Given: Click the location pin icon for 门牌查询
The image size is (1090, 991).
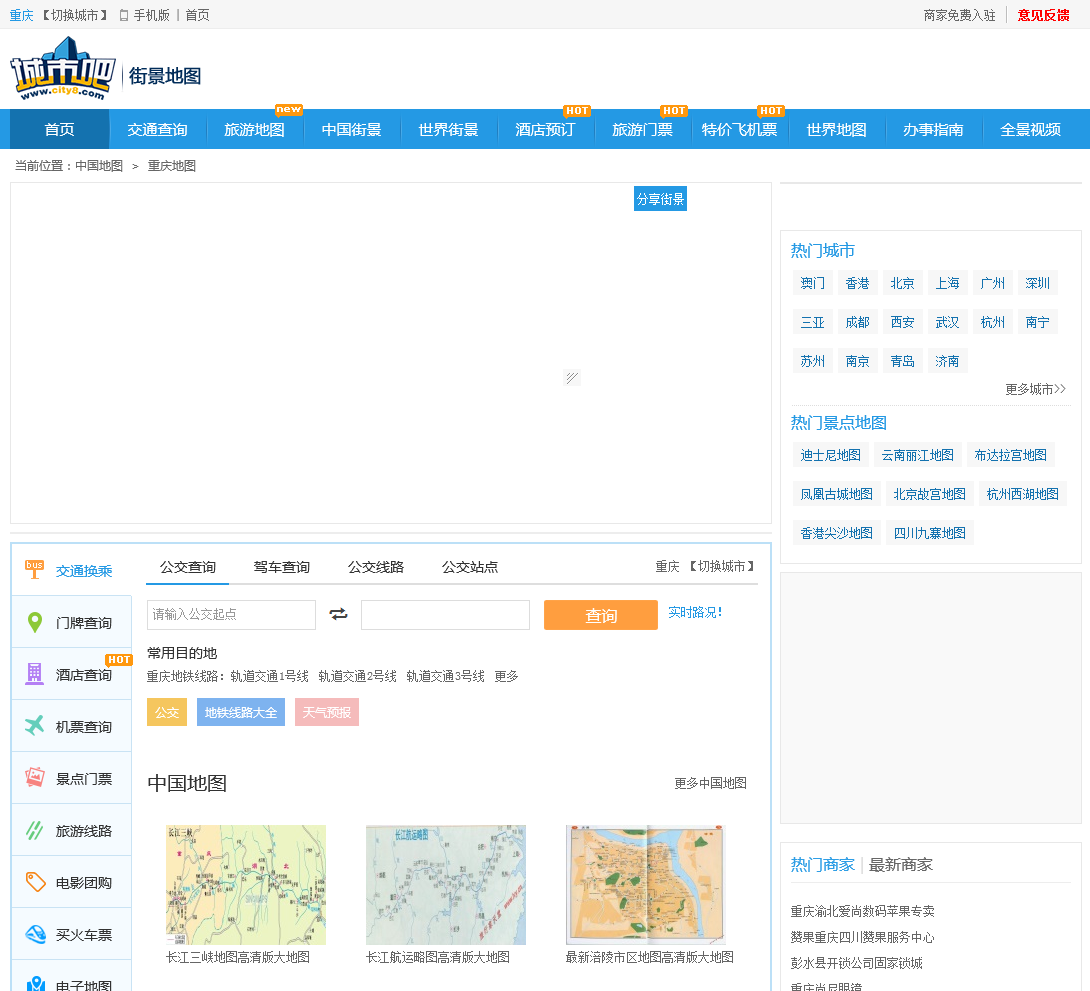Looking at the screenshot, I should (35, 623).
